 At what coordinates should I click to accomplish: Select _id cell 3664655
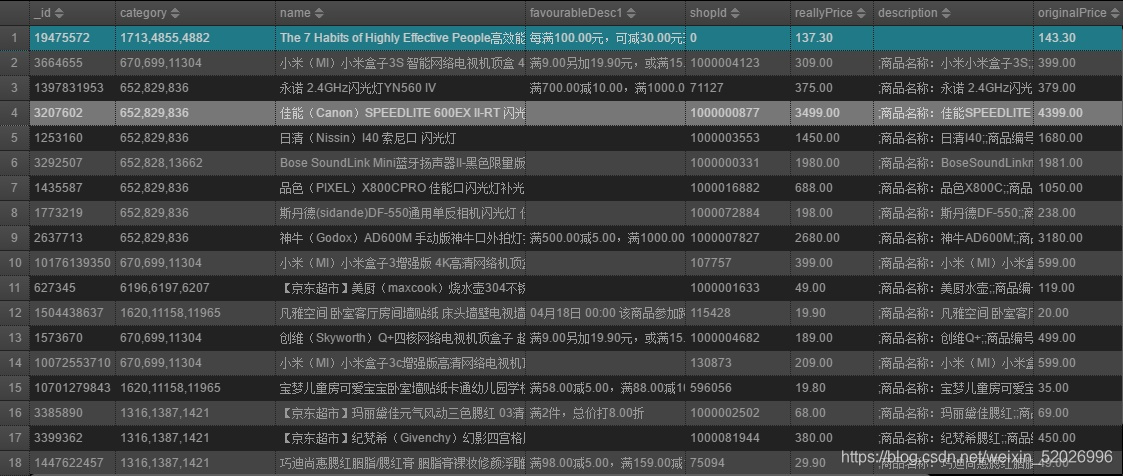click(x=72, y=63)
